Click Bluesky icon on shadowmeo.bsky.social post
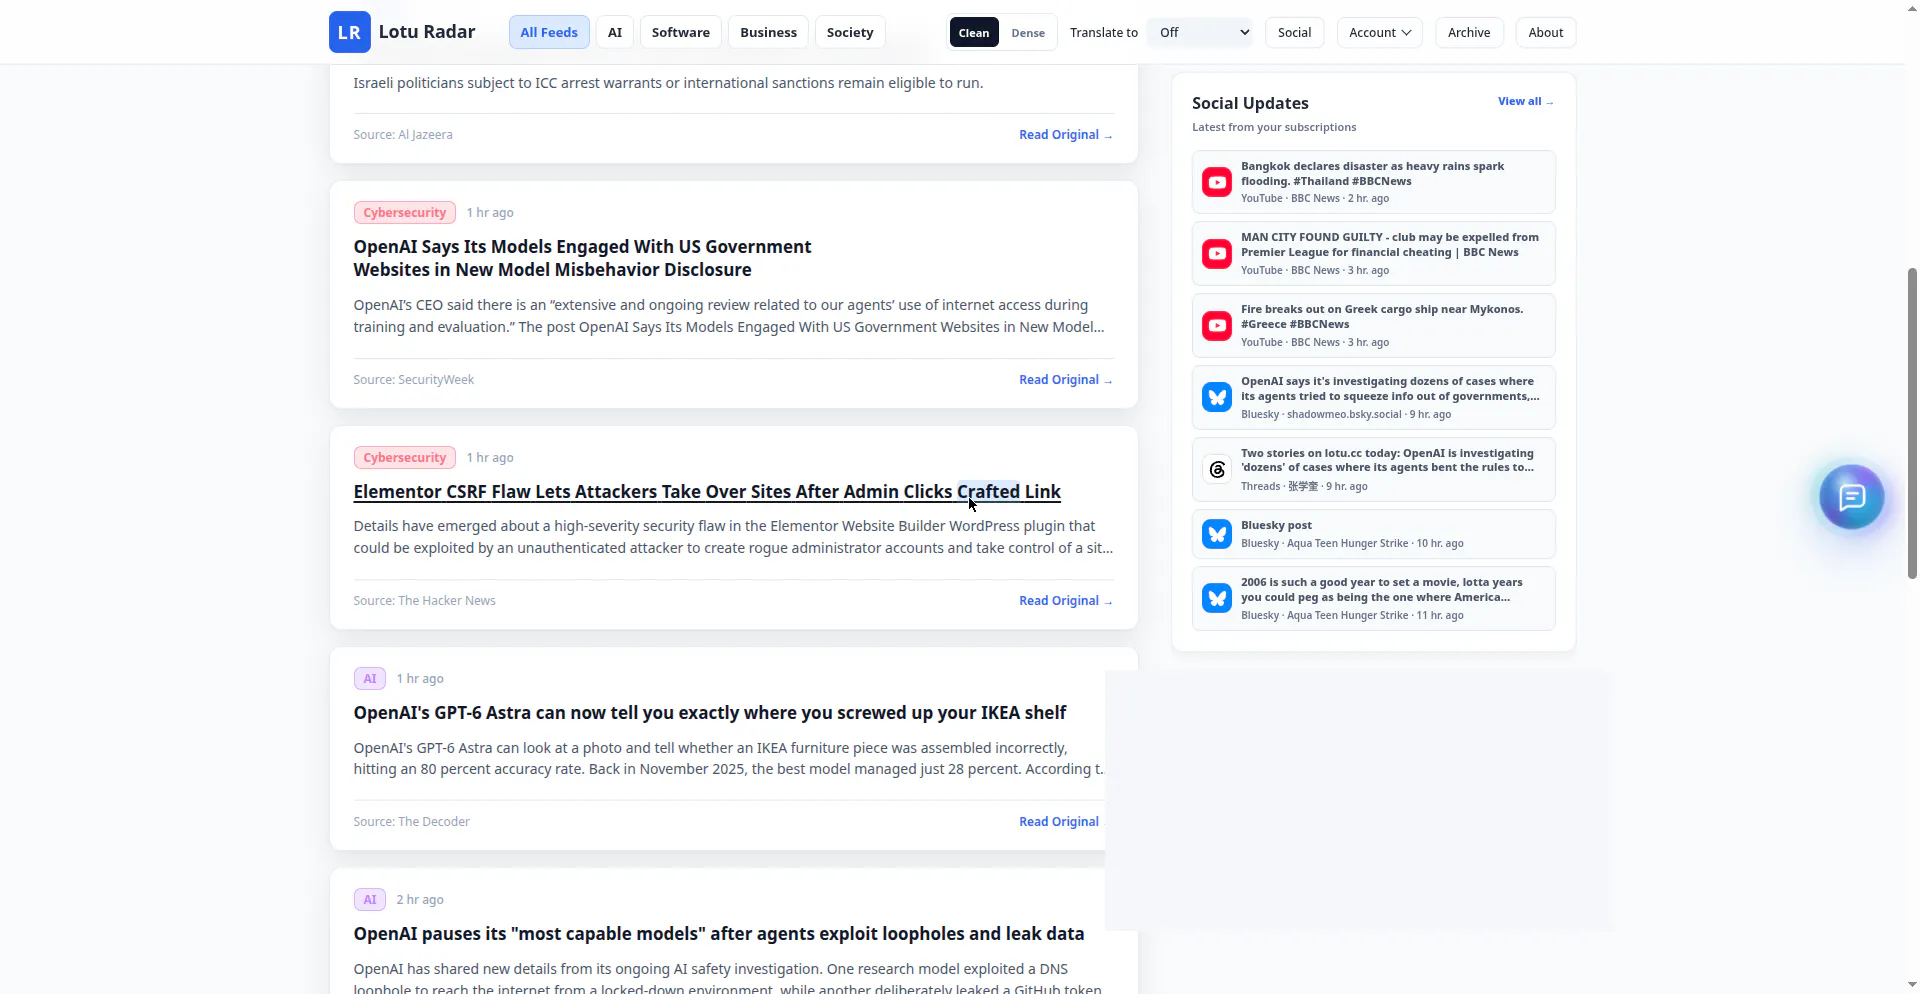Image resolution: width=1920 pixels, height=994 pixels. [x=1217, y=398]
